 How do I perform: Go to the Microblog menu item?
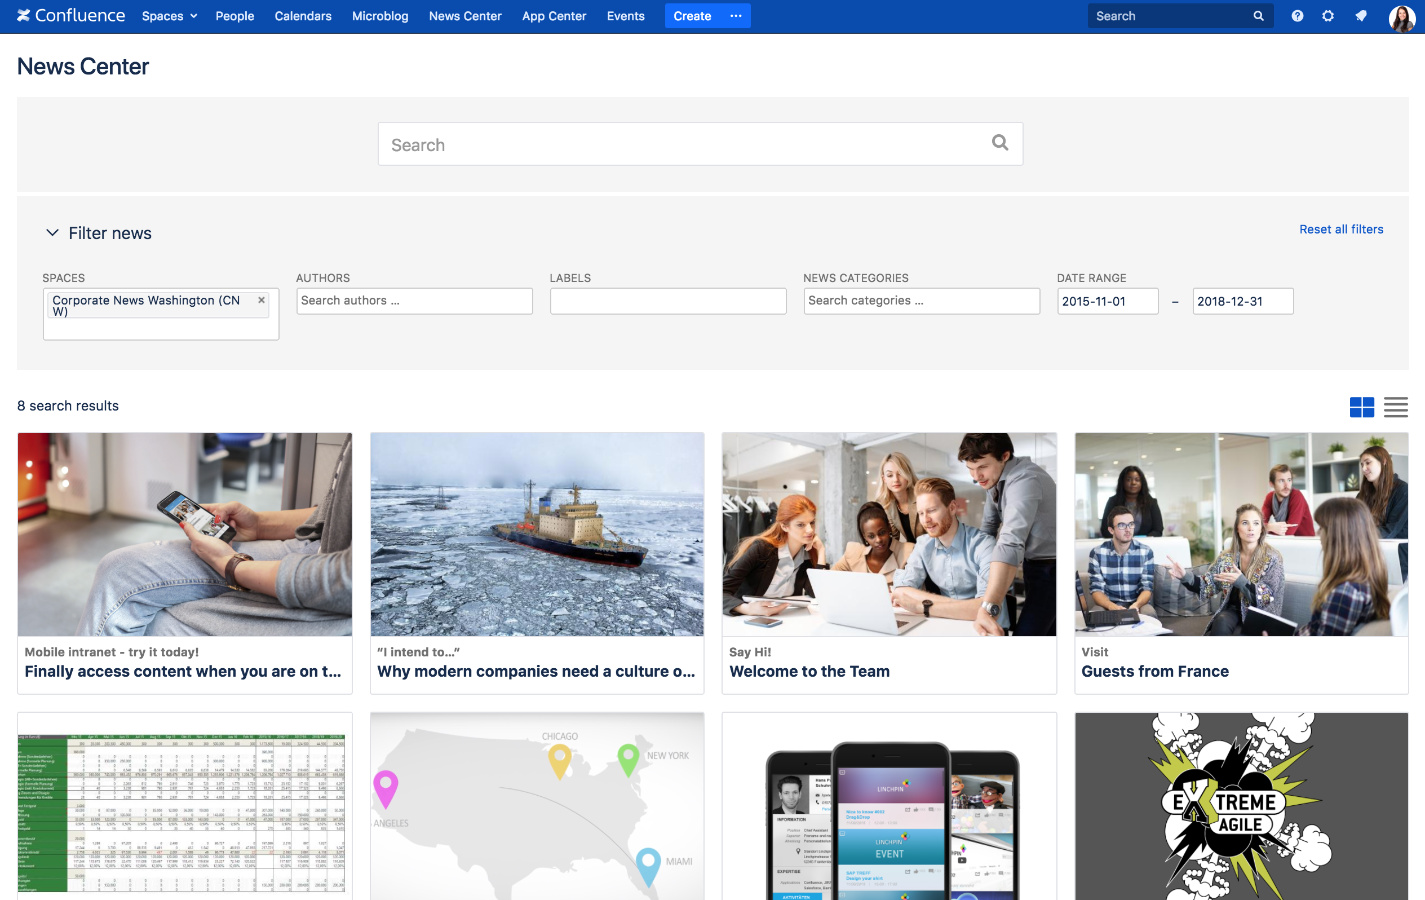point(380,16)
